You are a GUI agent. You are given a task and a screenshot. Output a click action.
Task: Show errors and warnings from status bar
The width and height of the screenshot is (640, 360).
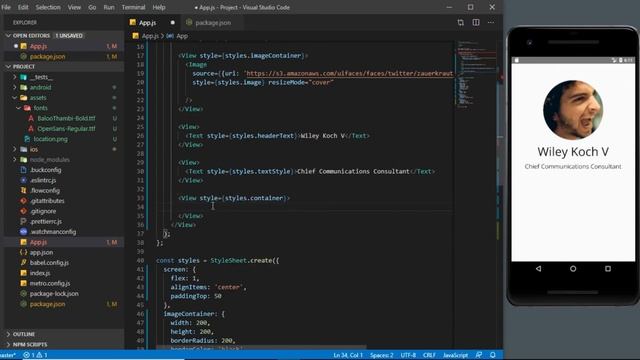[35, 355]
